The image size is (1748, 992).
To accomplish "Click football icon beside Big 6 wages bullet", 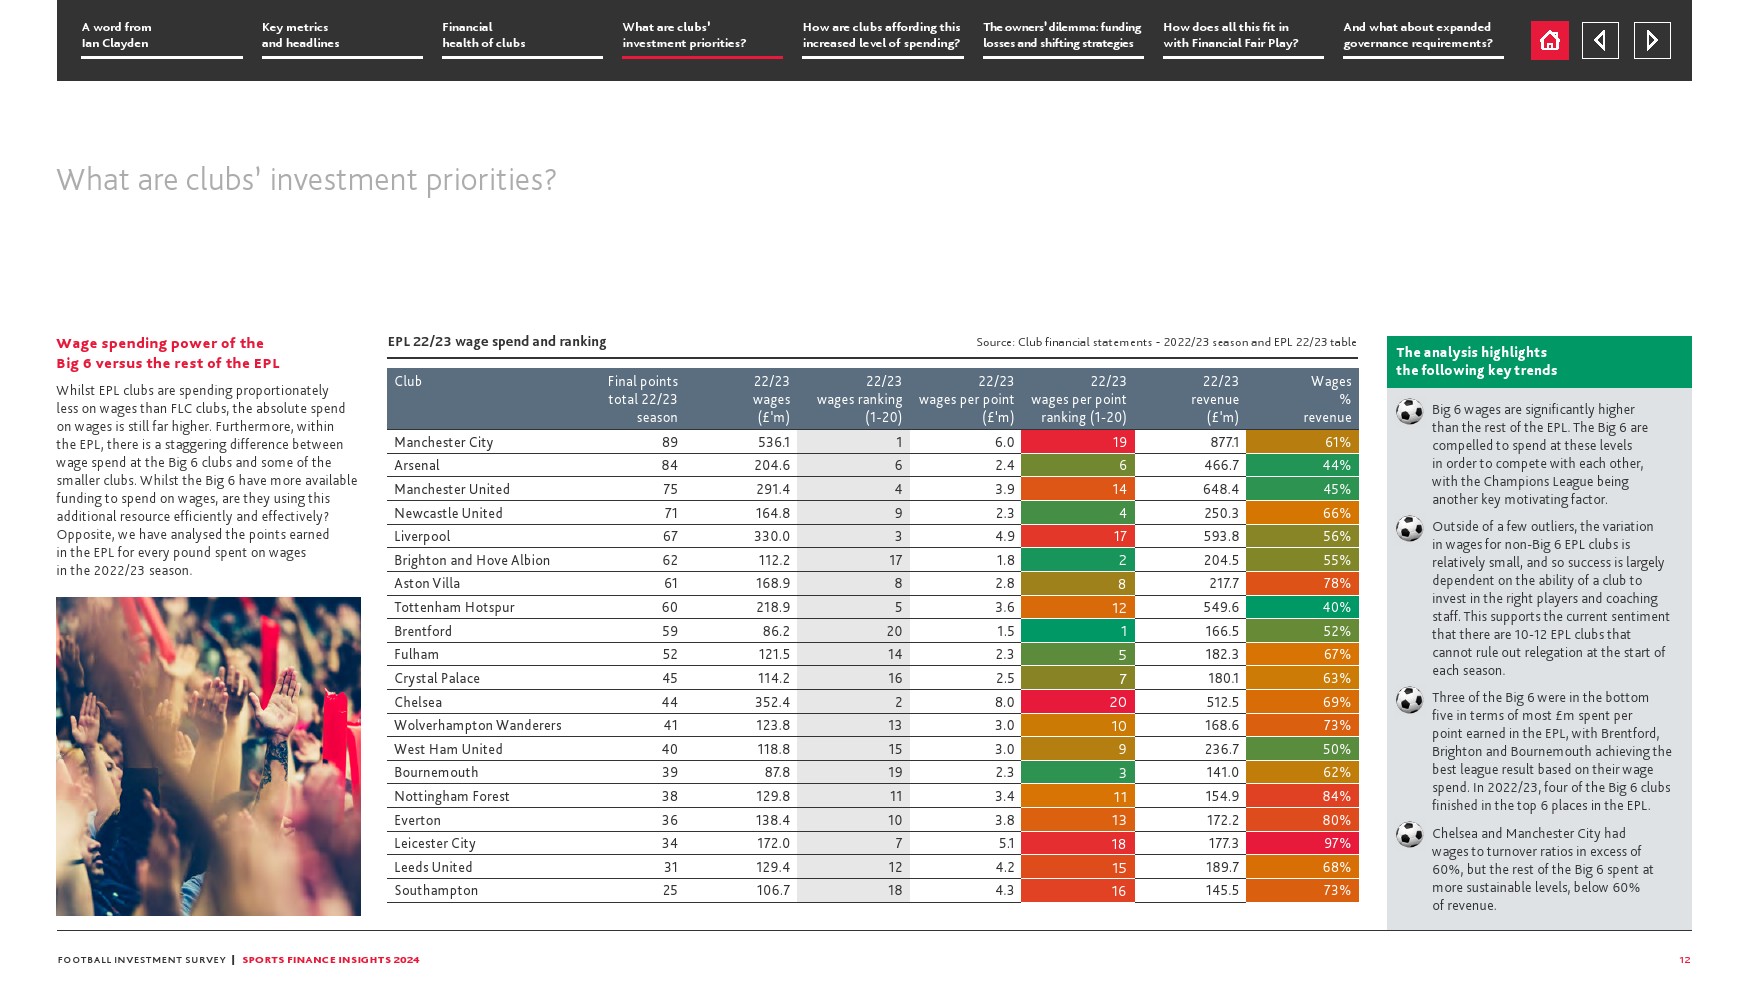I will point(1409,412).
